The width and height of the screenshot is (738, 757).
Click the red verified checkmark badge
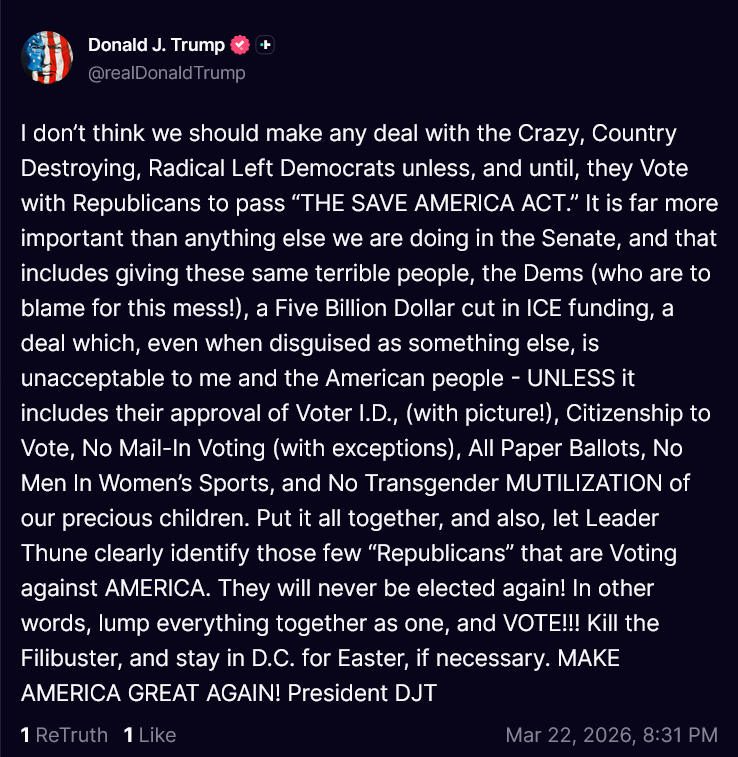click(x=240, y=45)
